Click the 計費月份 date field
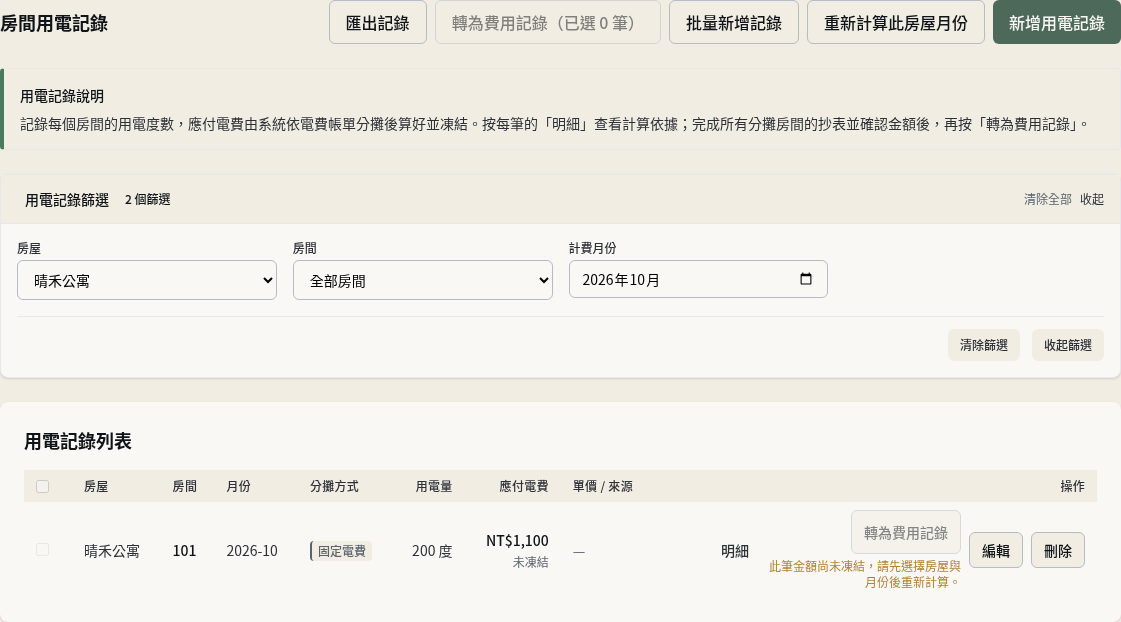 [x=698, y=279]
